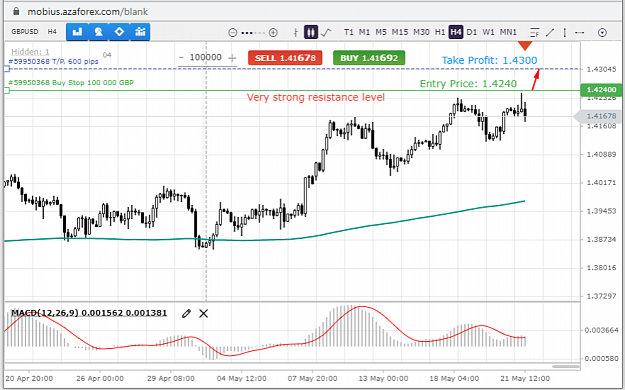Image resolution: width=625 pixels, height=390 pixels.
Task: Select the #59950368 Buy Stop 100 000 GBP label
Action: (71, 83)
